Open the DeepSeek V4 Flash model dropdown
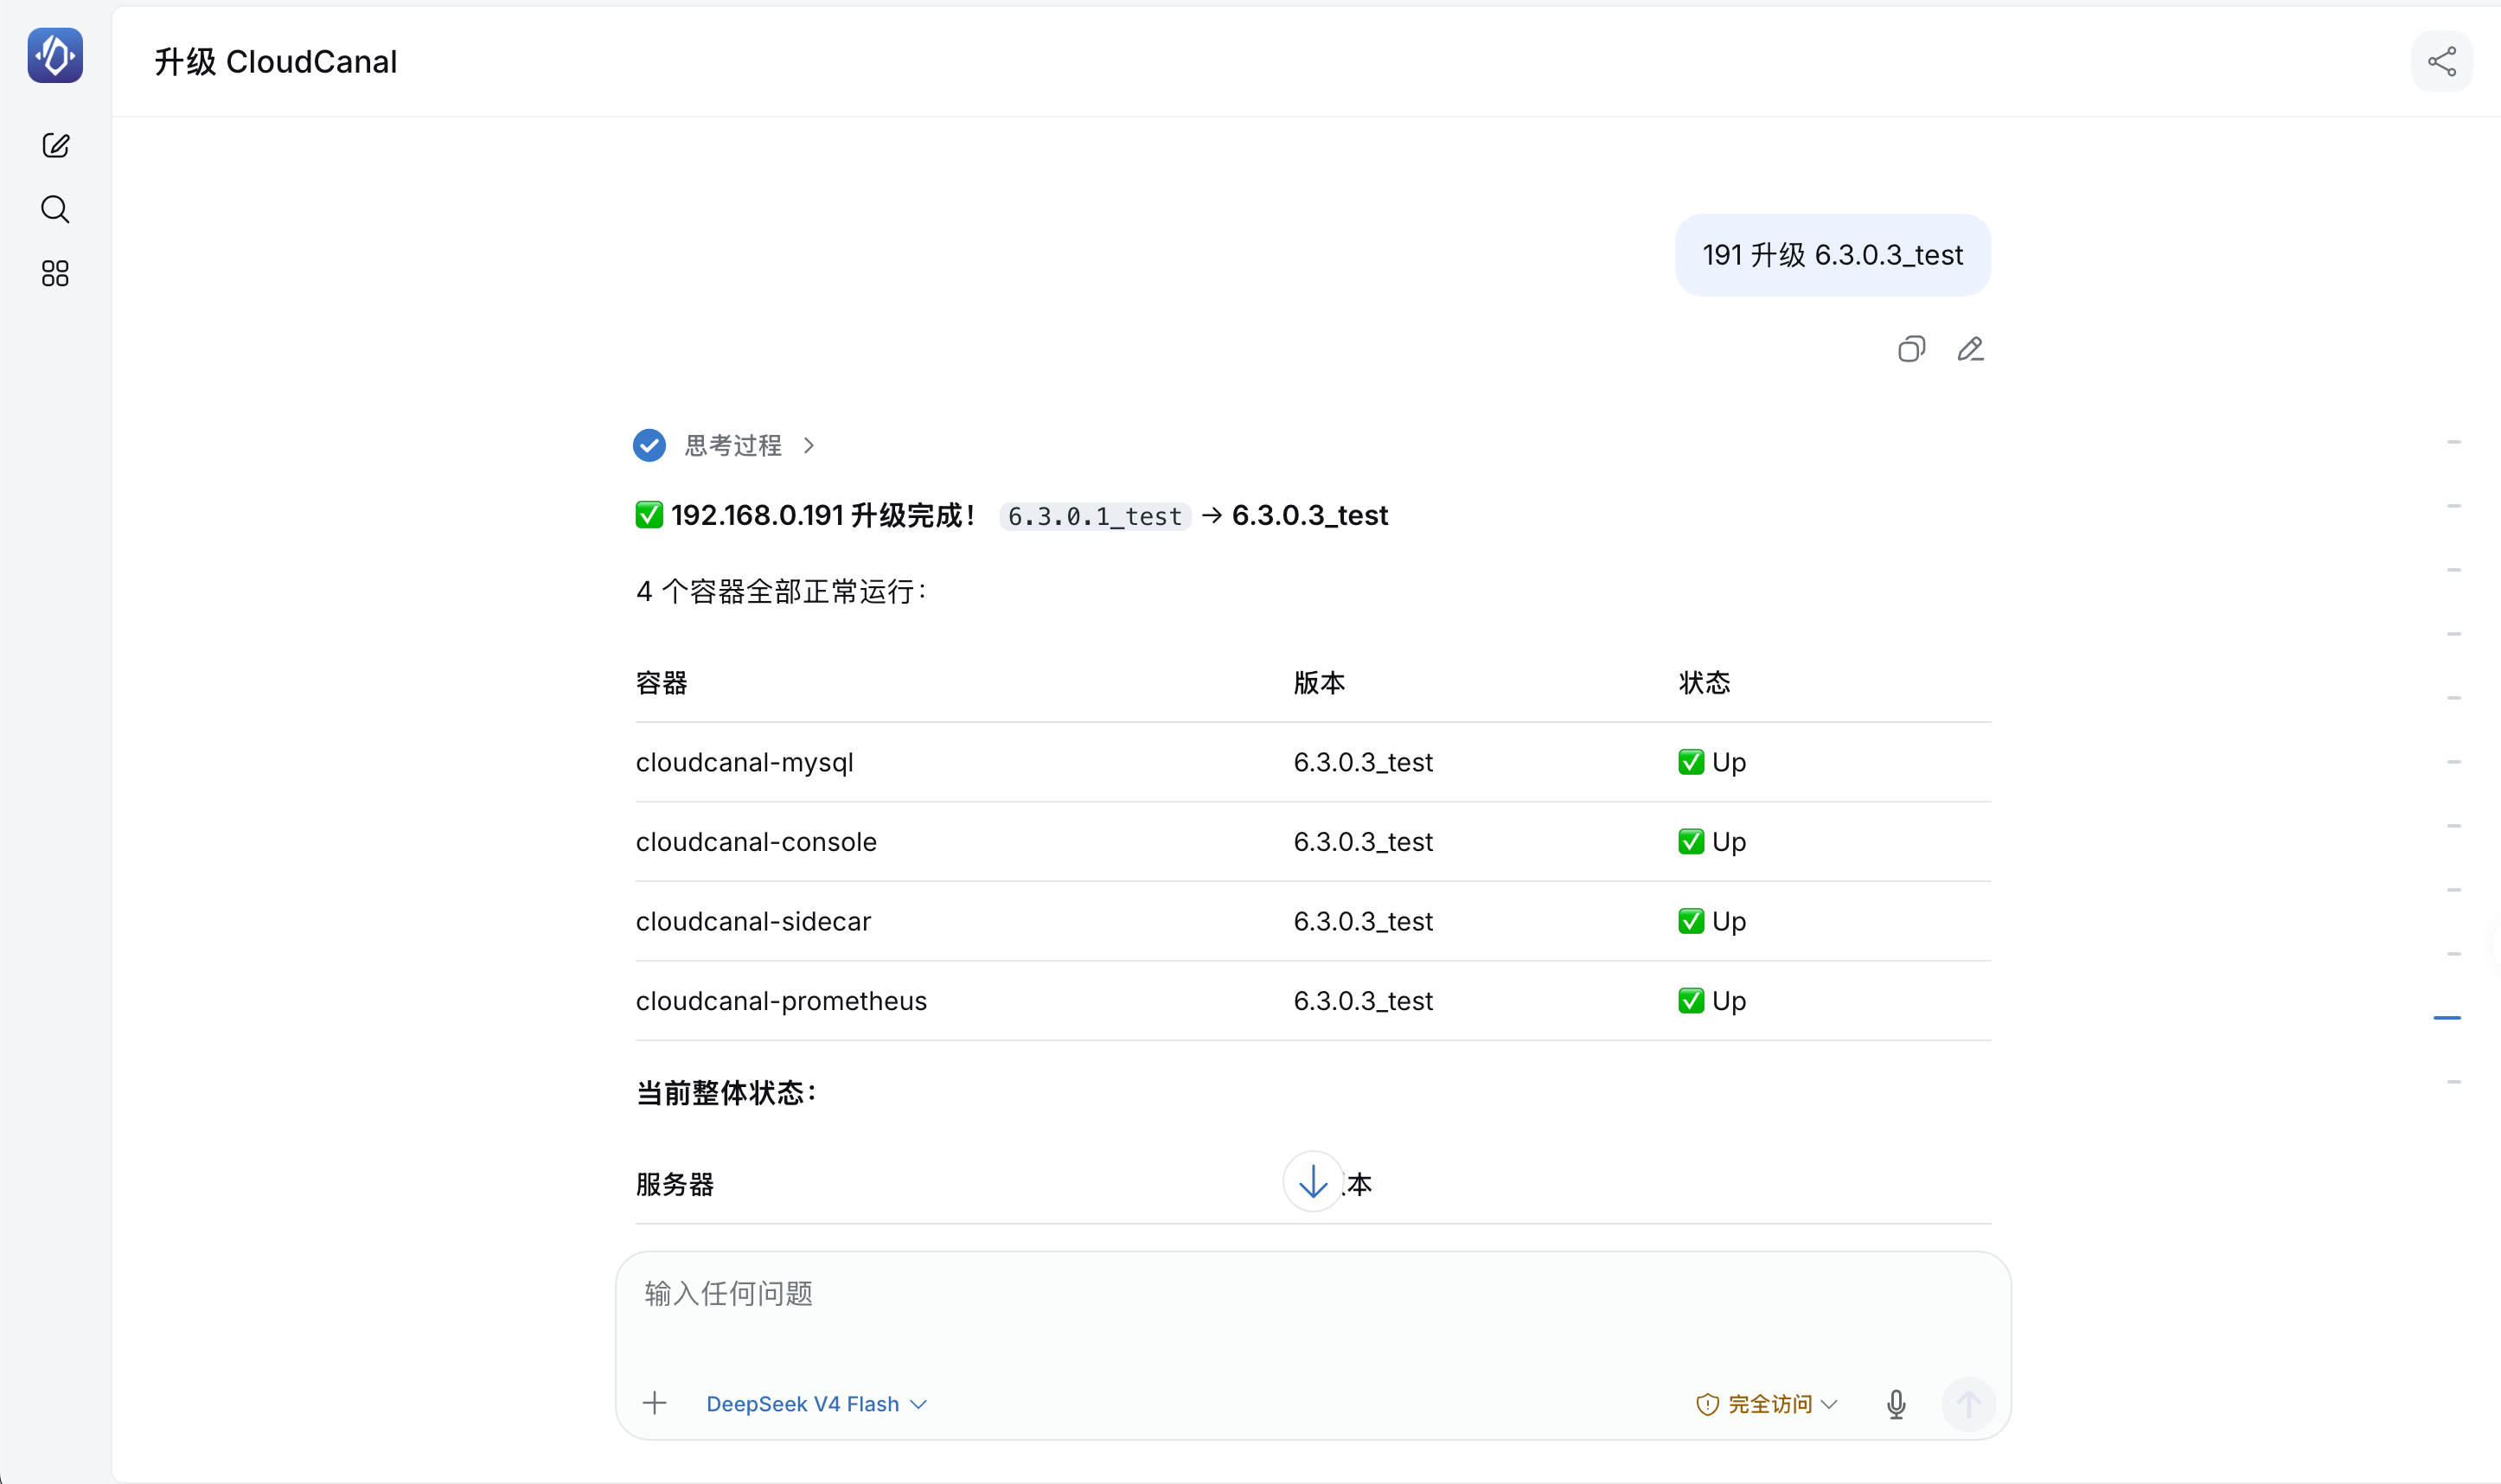This screenshot has width=2501, height=1484. click(816, 1404)
